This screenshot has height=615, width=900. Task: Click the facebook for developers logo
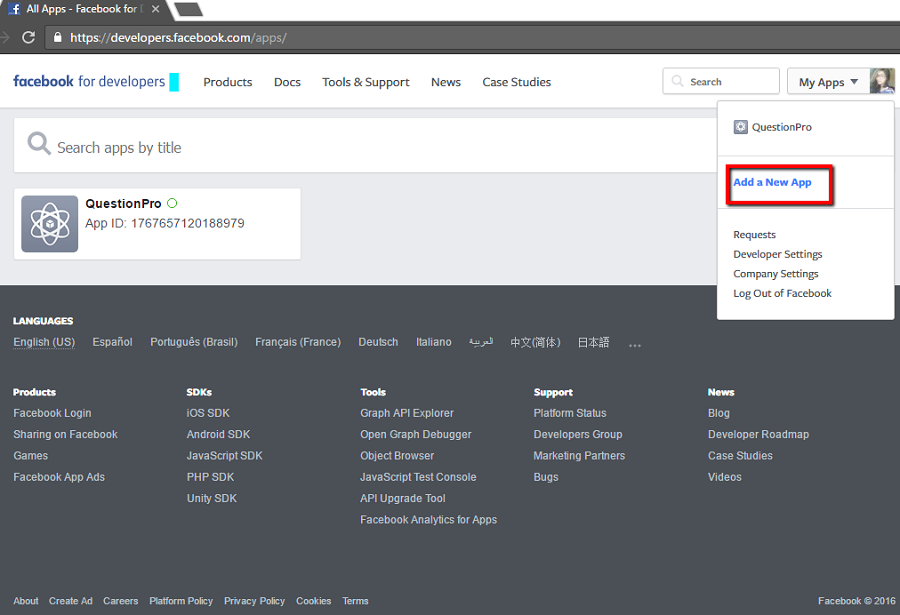point(89,82)
